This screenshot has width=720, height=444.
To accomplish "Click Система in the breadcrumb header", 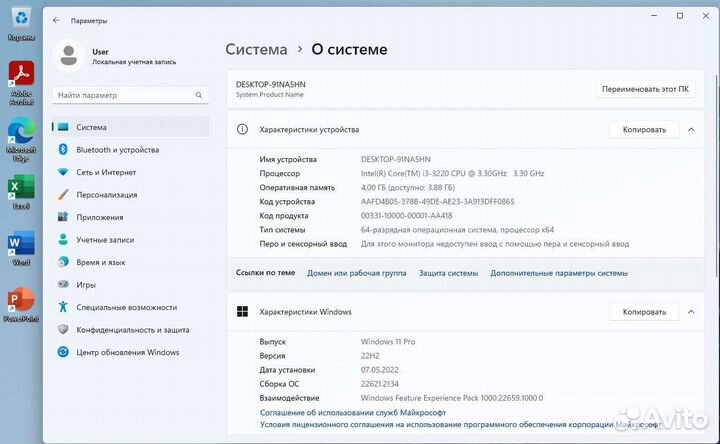I will pyautogui.click(x=256, y=50).
